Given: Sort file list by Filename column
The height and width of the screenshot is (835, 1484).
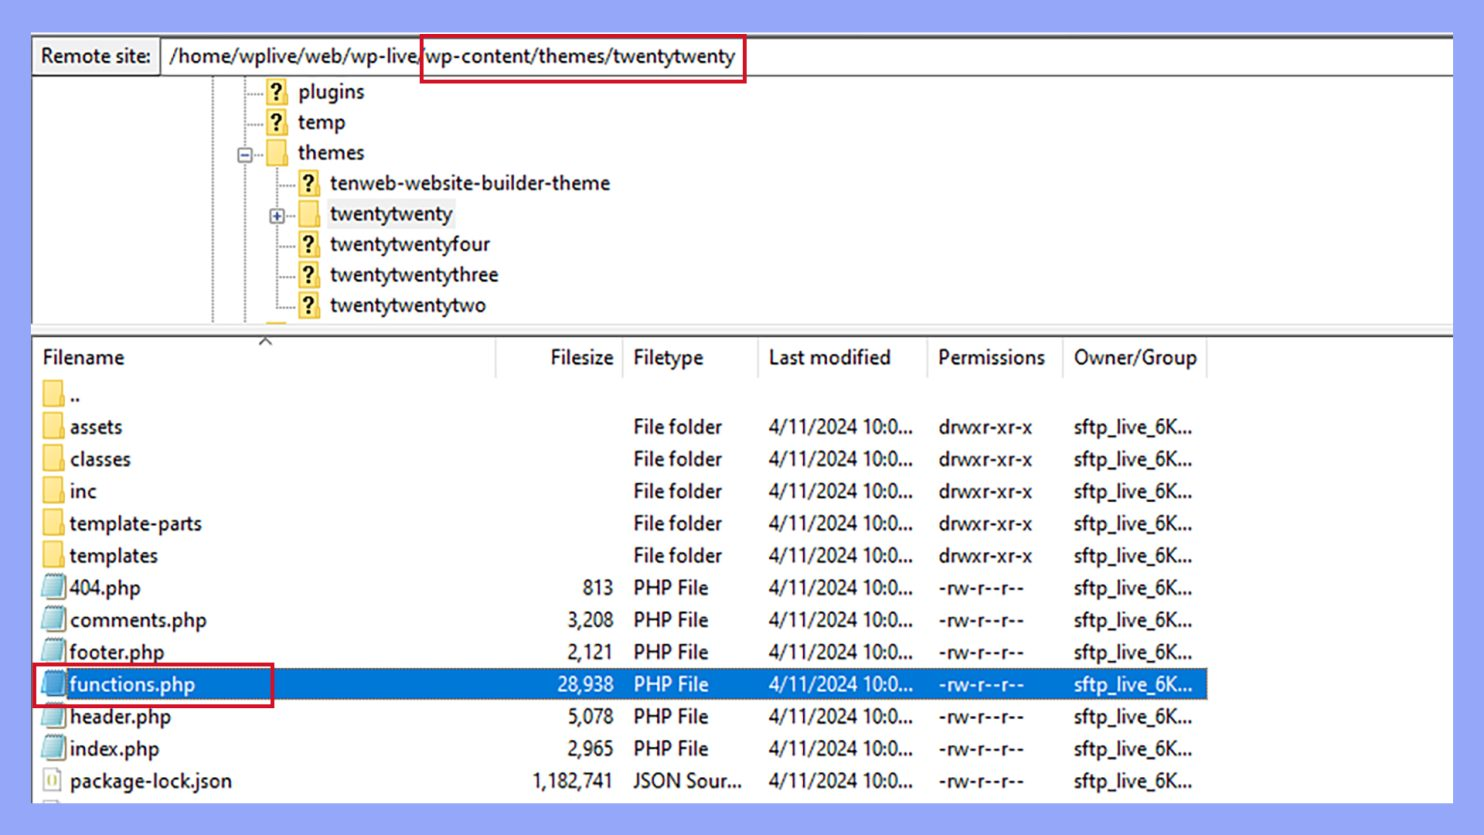Looking at the screenshot, I should coord(84,358).
